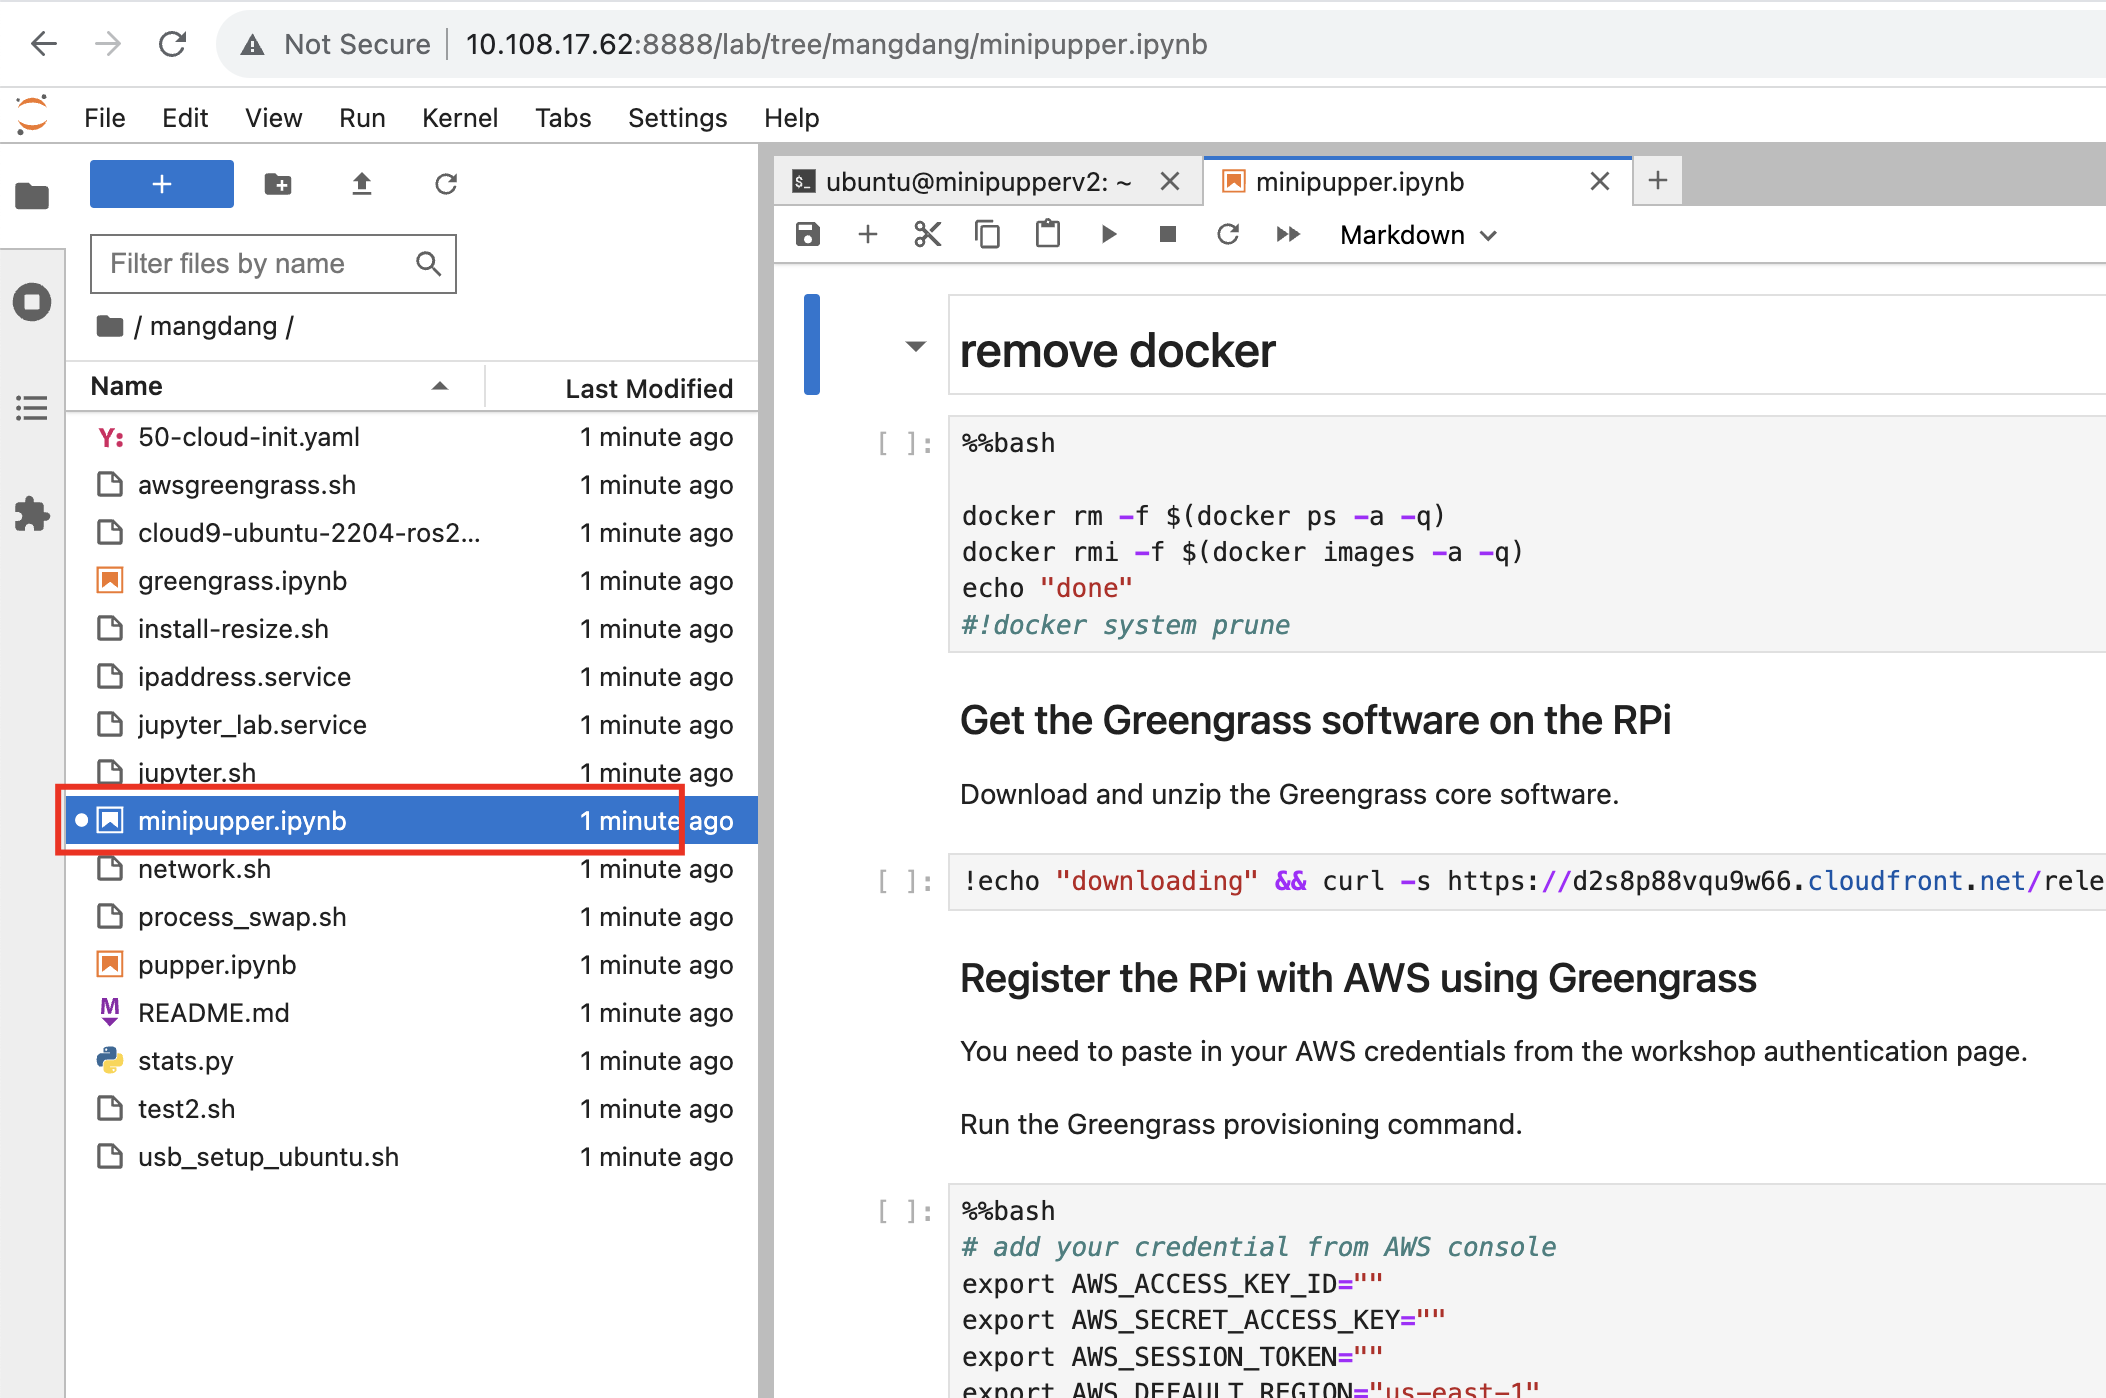Open the Extension Manager puzzle icon

(x=32, y=514)
